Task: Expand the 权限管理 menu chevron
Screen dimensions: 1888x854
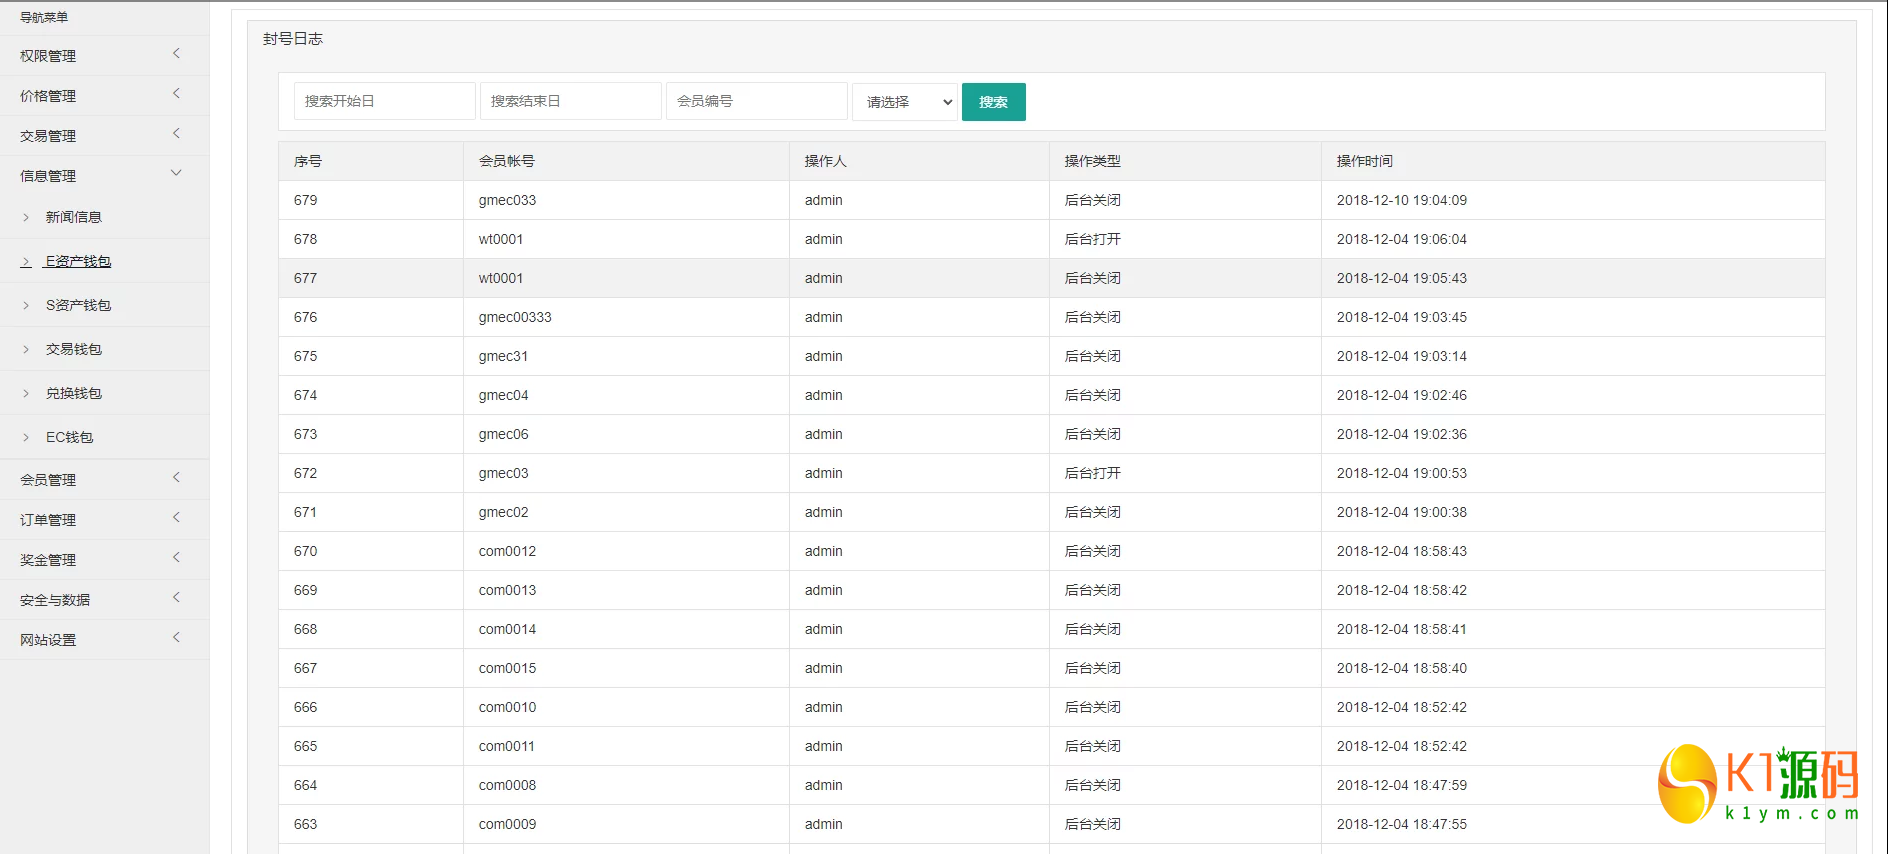Action: [177, 54]
